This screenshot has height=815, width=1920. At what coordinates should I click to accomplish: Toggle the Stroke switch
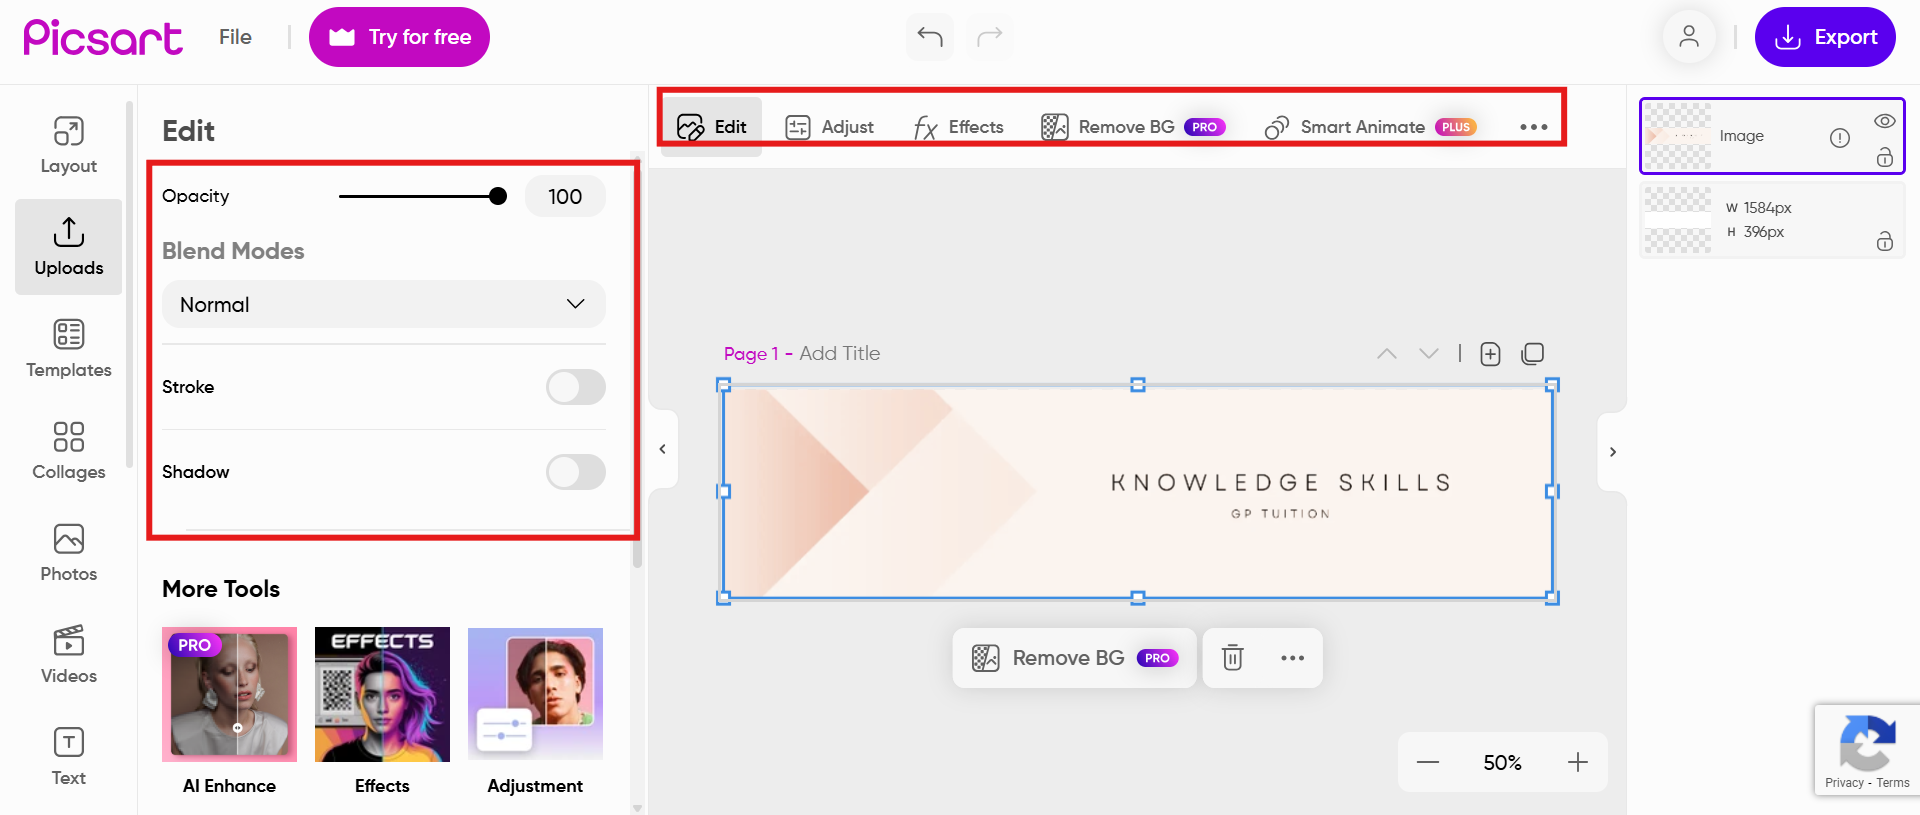coord(576,387)
